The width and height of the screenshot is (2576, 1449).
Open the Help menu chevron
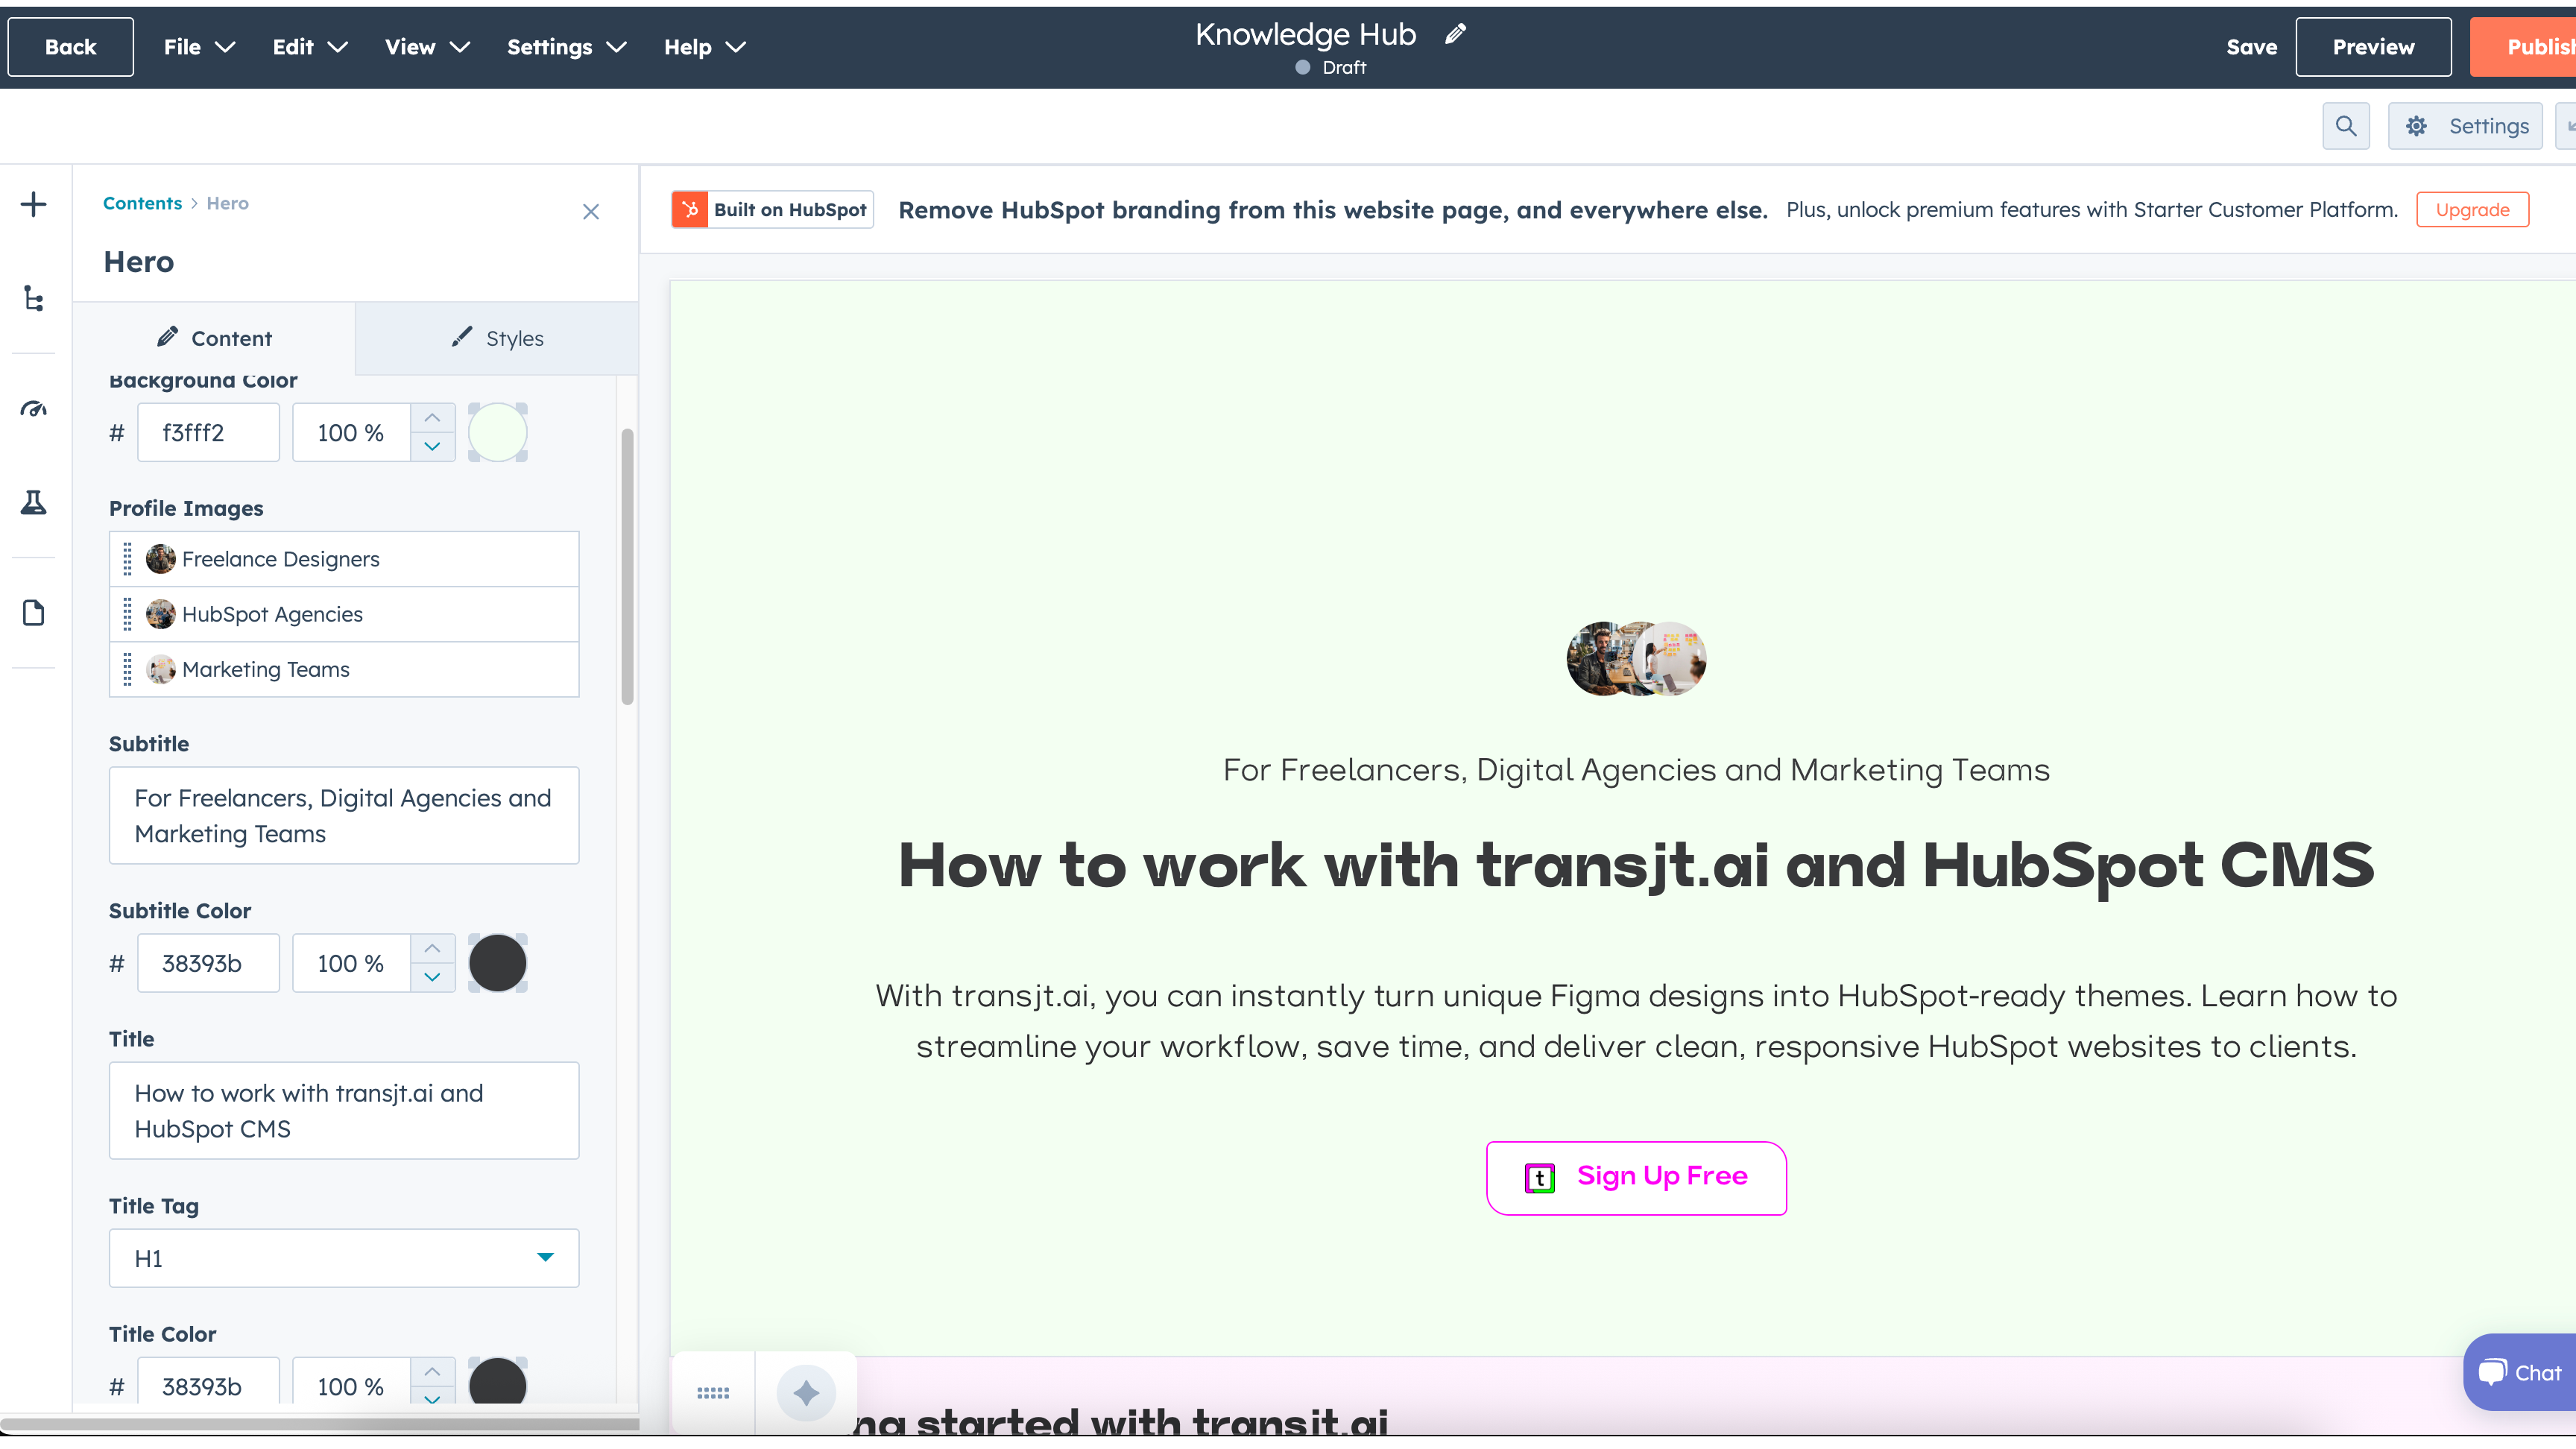(736, 47)
